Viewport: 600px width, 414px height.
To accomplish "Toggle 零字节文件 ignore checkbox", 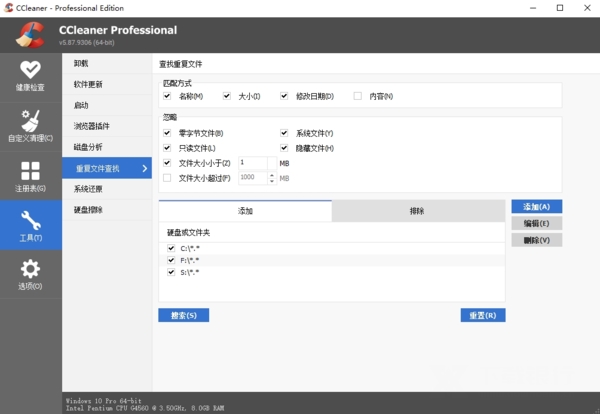I will tap(167, 133).
